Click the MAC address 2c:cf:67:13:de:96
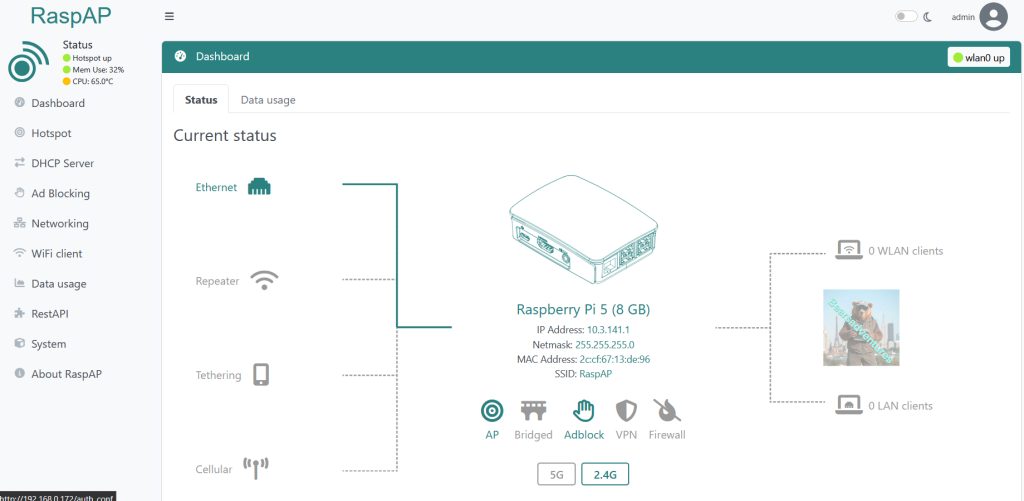Viewport: 1024px width, 501px height. click(x=615, y=359)
